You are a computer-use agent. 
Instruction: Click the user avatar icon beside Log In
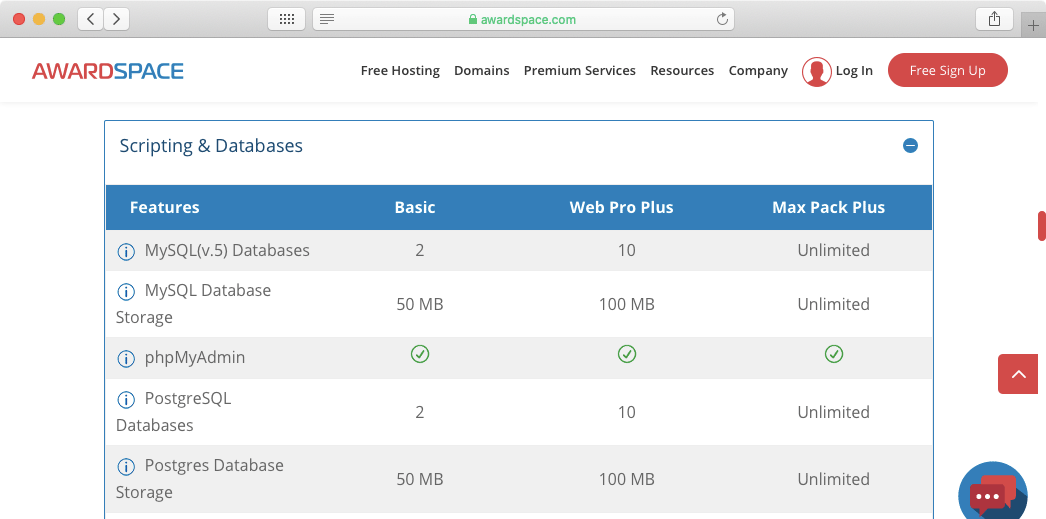816,71
